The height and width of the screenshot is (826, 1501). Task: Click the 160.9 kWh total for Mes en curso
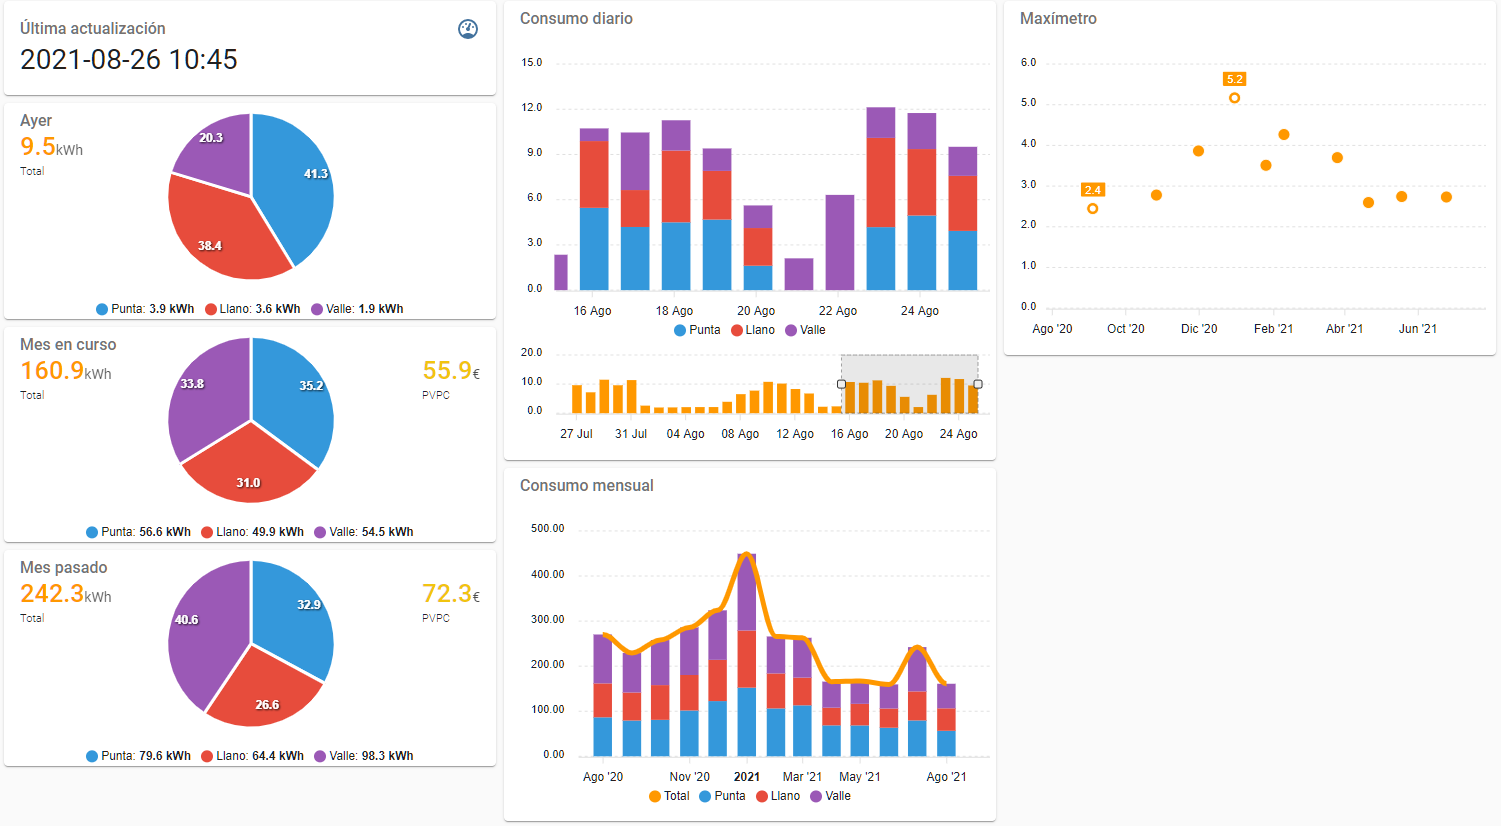tap(66, 371)
